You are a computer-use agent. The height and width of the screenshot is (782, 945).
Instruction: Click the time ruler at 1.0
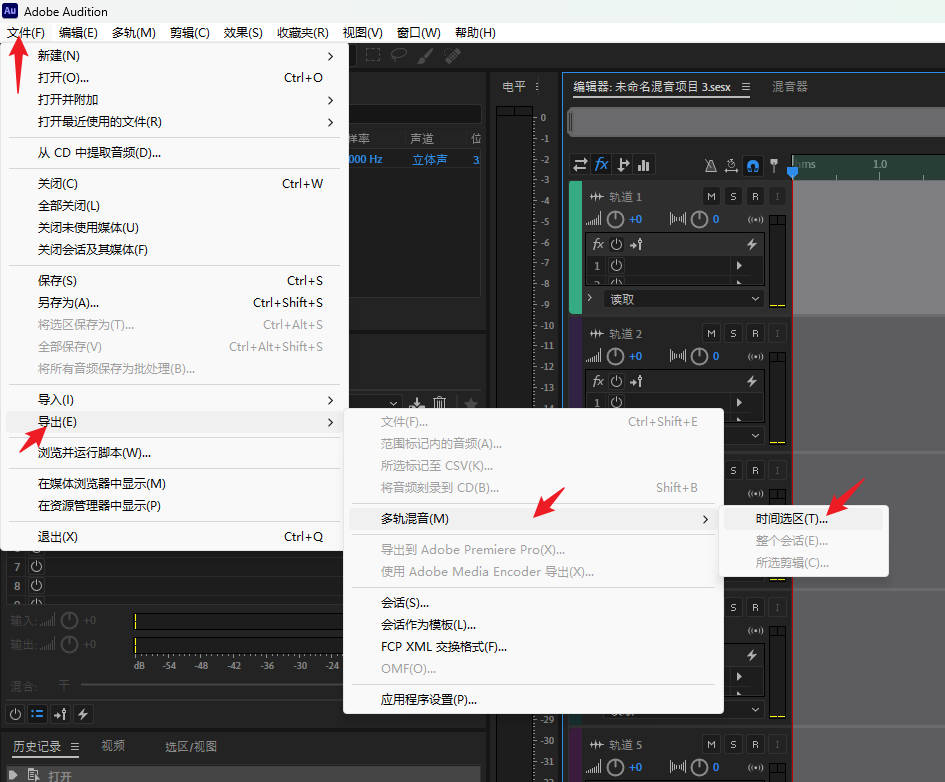tap(879, 164)
